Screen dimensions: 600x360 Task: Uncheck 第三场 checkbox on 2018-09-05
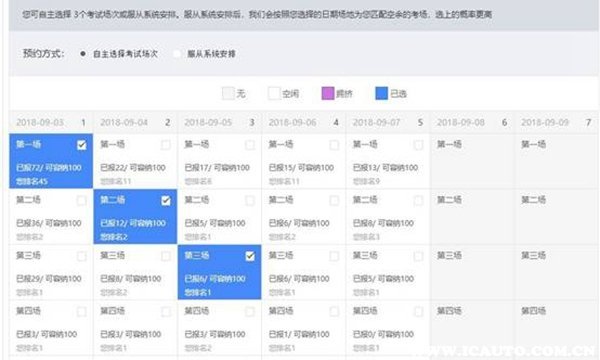250,256
